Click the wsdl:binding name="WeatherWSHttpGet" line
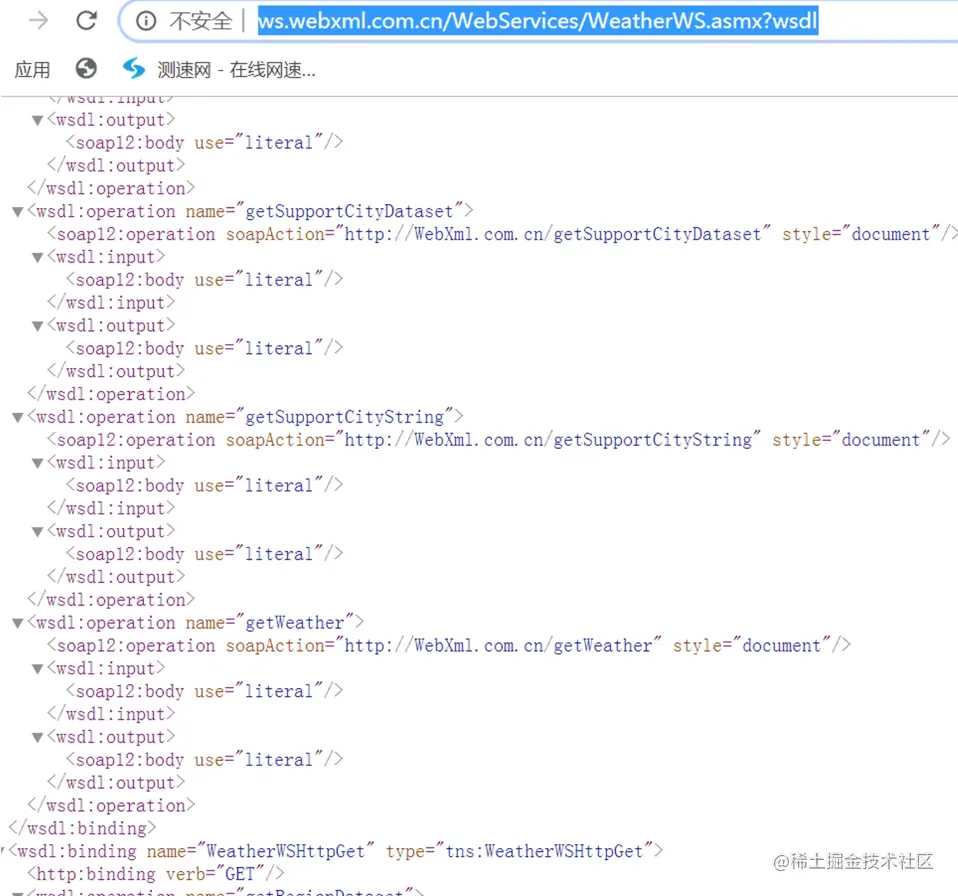Image resolution: width=958 pixels, height=896 pixels. (x=336, y=851)
